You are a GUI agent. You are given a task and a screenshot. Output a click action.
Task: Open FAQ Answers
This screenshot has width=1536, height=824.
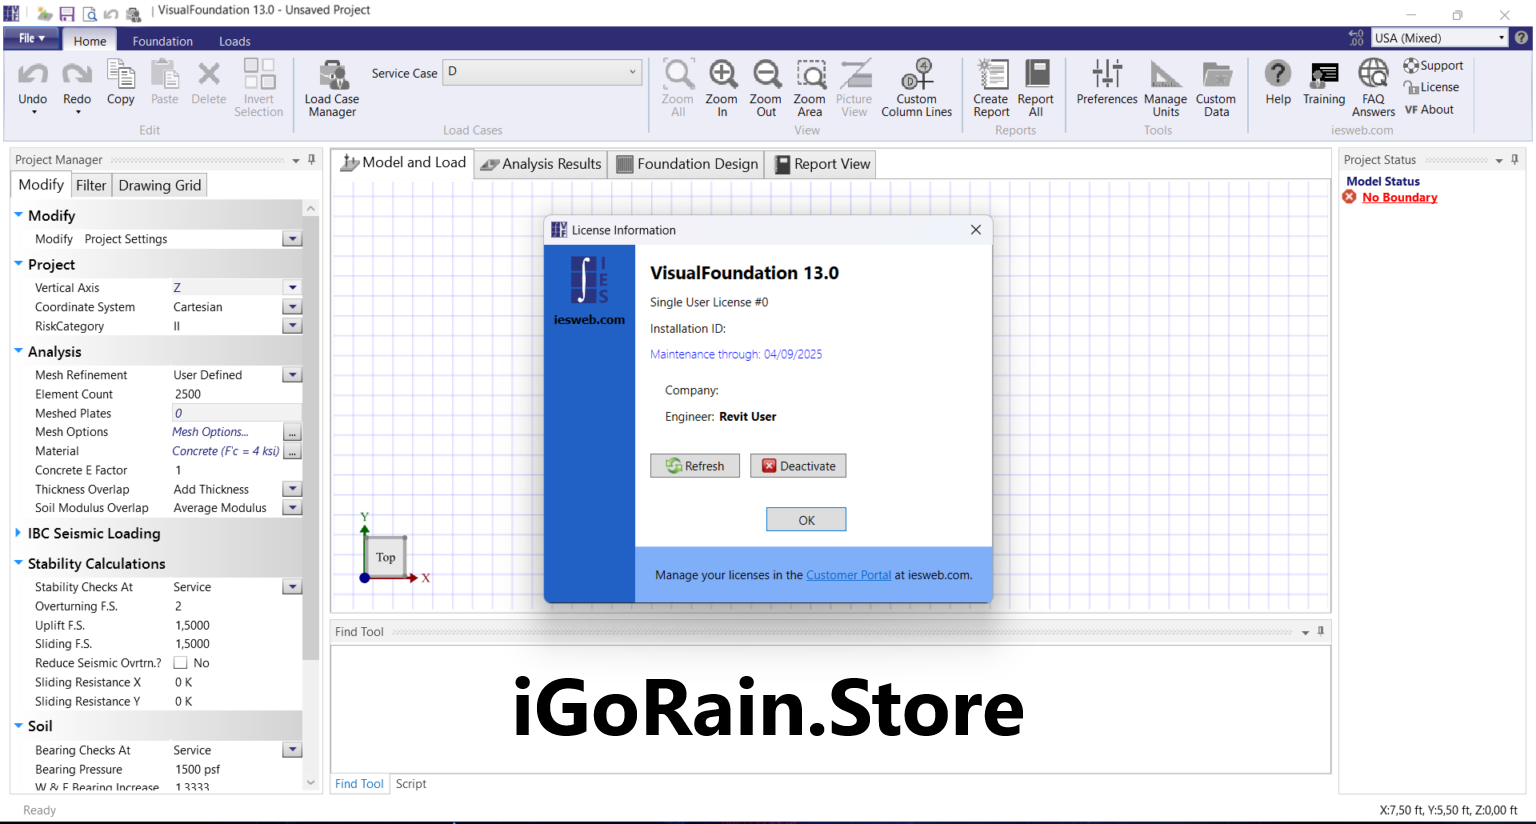coord(1373,88)
